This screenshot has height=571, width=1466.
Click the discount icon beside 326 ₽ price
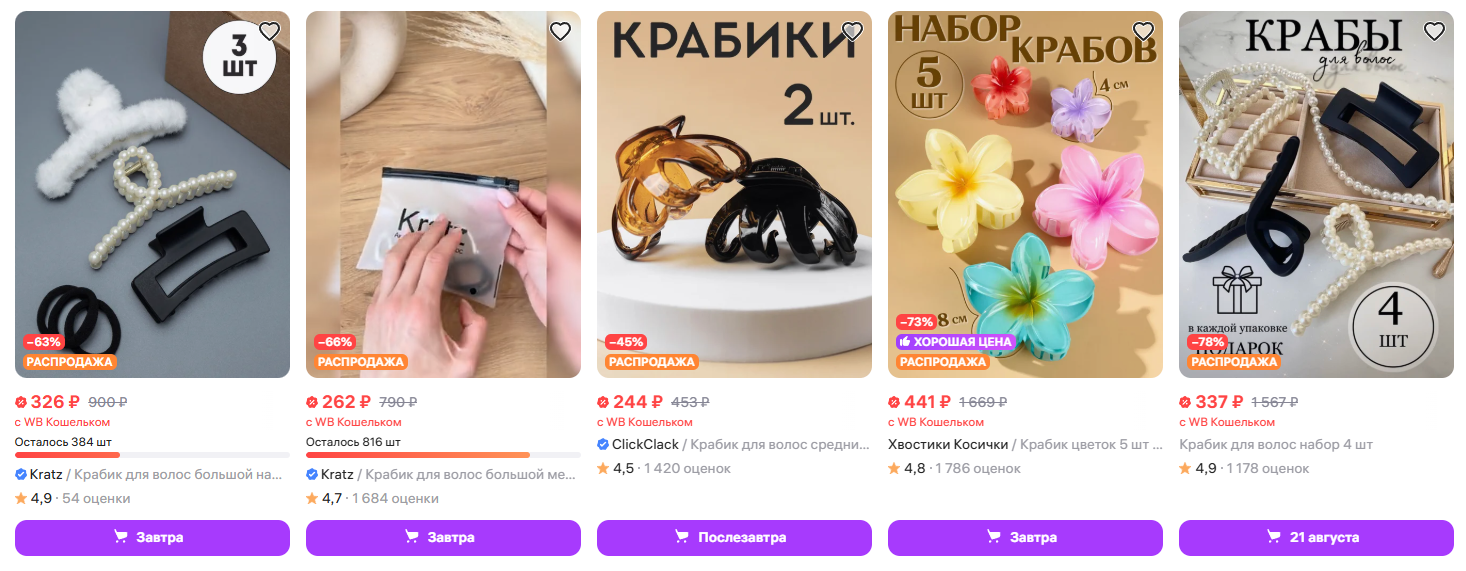click(x=21, y=402)
